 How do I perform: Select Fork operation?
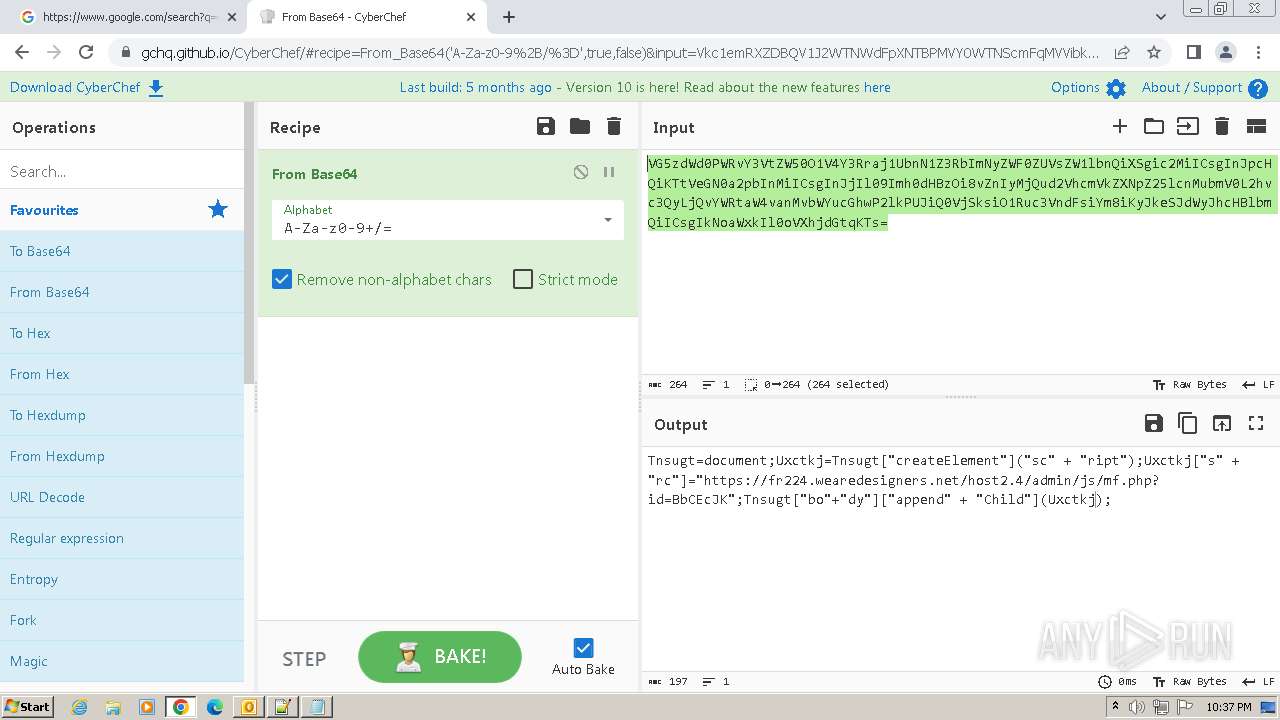click(x=122, y=620)
